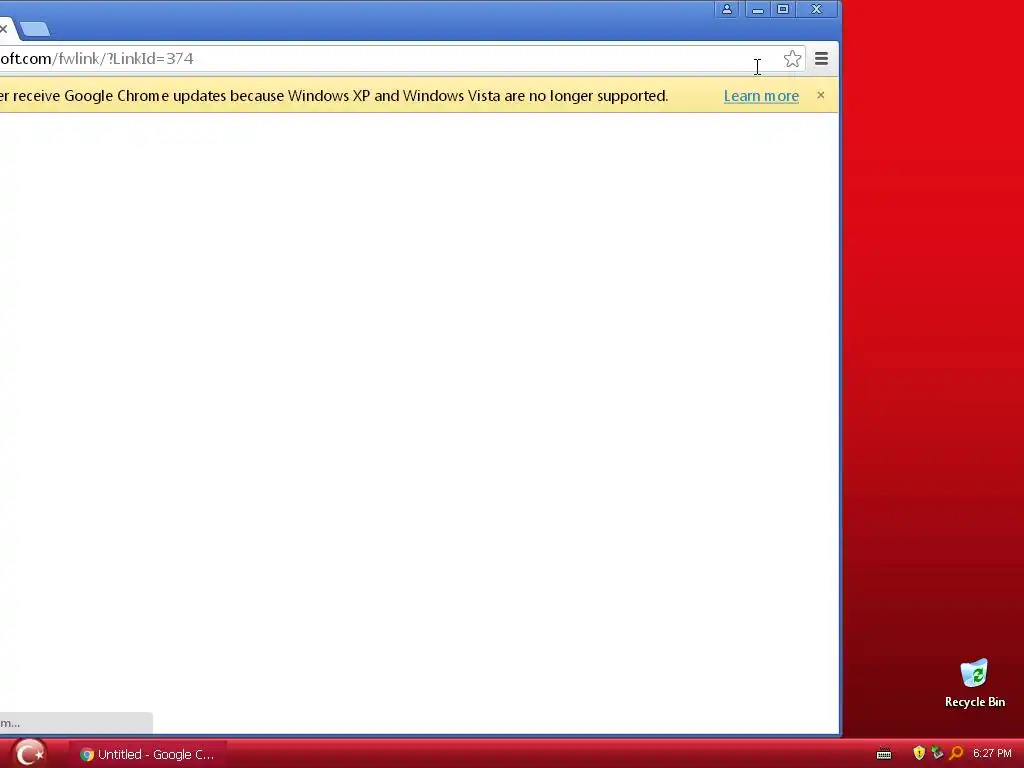This screenshot has height=768, width=1024.
Task: Close the current Chrome tab
Action: tap(3, 29)
